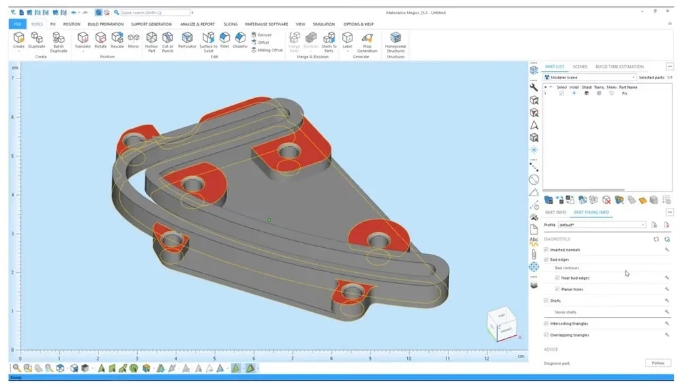The image size is (679, 387).
Task: Toggle the Planar holes checkbox
Action: click(557, 289)
